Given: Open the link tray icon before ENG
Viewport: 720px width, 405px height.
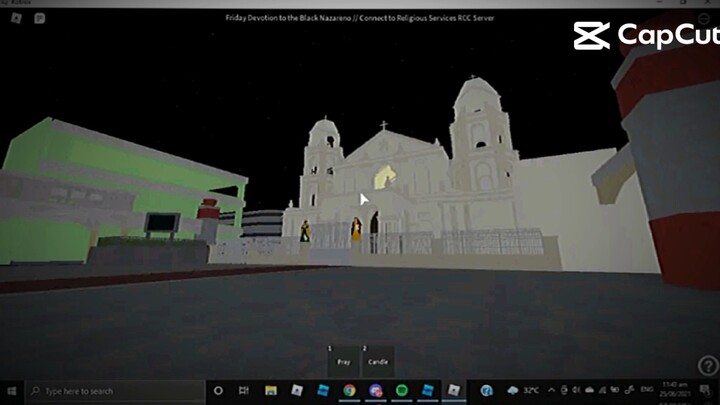Looking at the screenshot, I should (x=629, y=390).
